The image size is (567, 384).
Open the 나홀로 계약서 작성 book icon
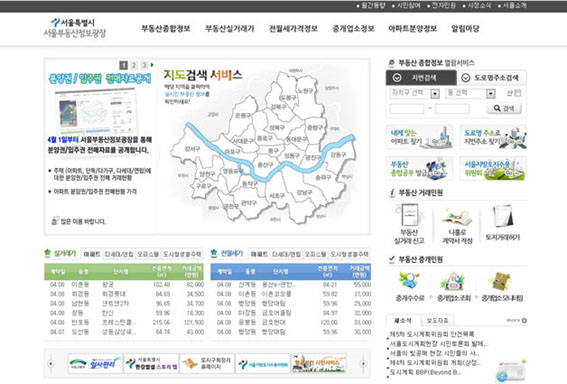click(457, 217)
